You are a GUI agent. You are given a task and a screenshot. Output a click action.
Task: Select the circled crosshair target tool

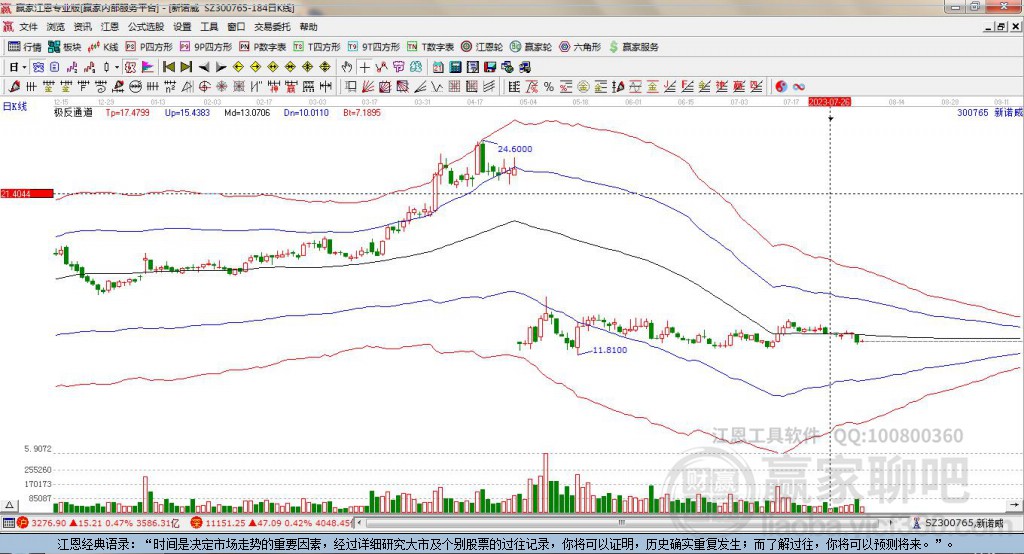(204, 86)
